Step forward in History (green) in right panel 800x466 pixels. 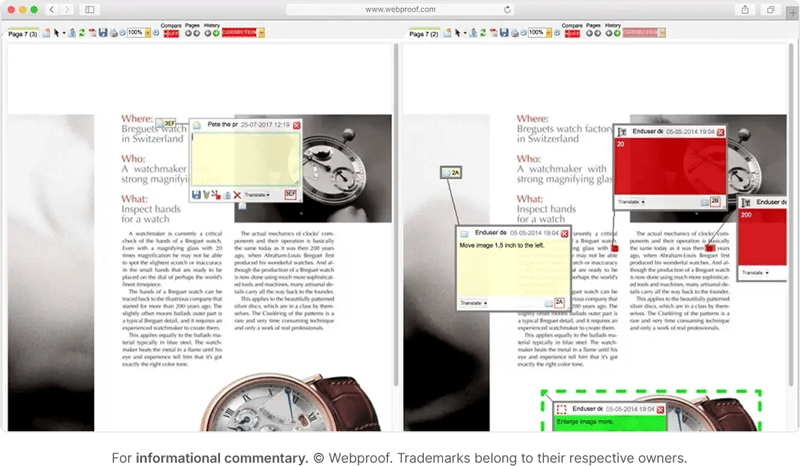coord(617,33)
